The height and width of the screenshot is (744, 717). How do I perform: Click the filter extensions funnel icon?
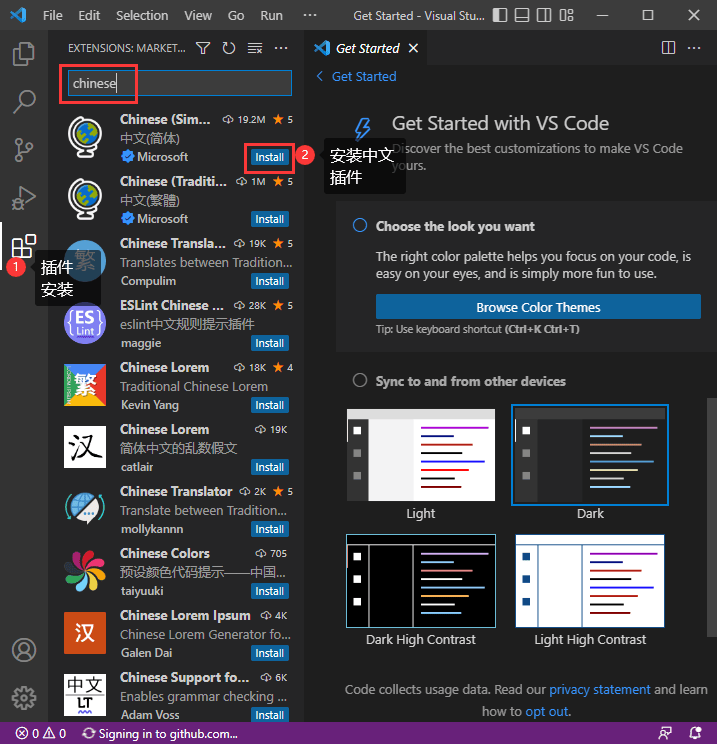pyautogui.click(x=203, y=48)
